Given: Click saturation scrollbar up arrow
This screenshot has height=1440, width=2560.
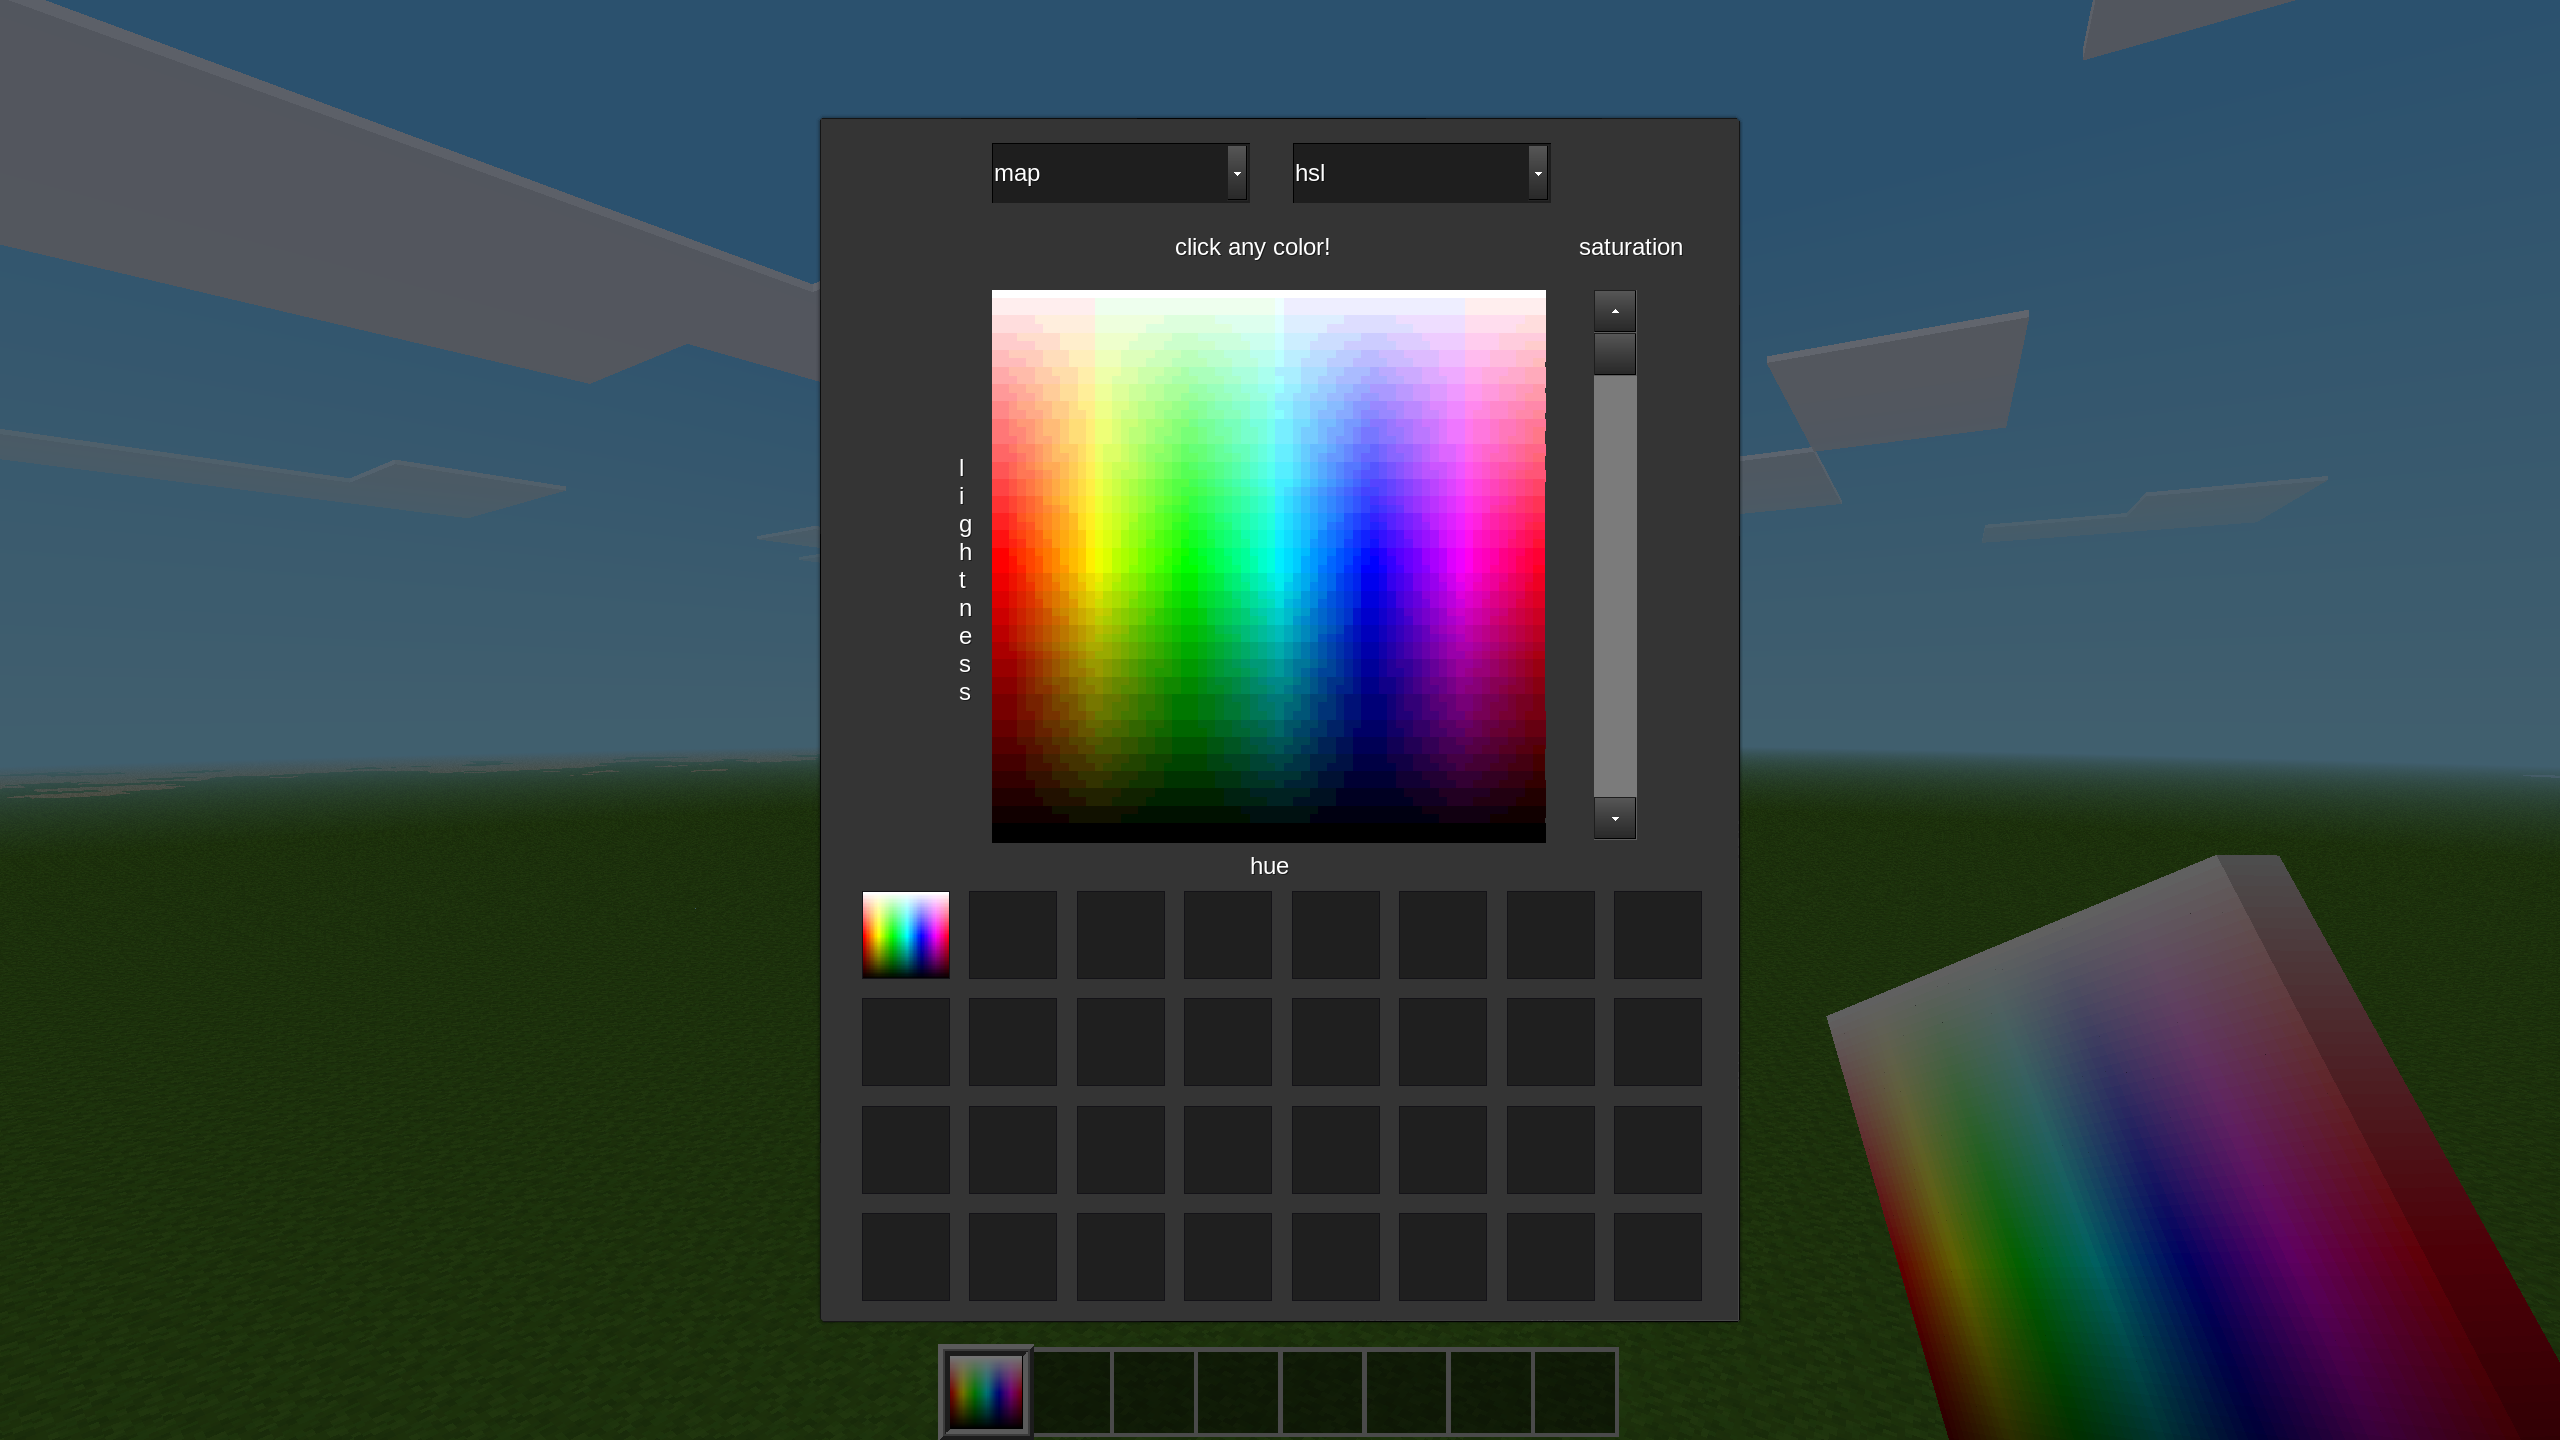Looking at the screenshot, I should (x=1614, y=311).
